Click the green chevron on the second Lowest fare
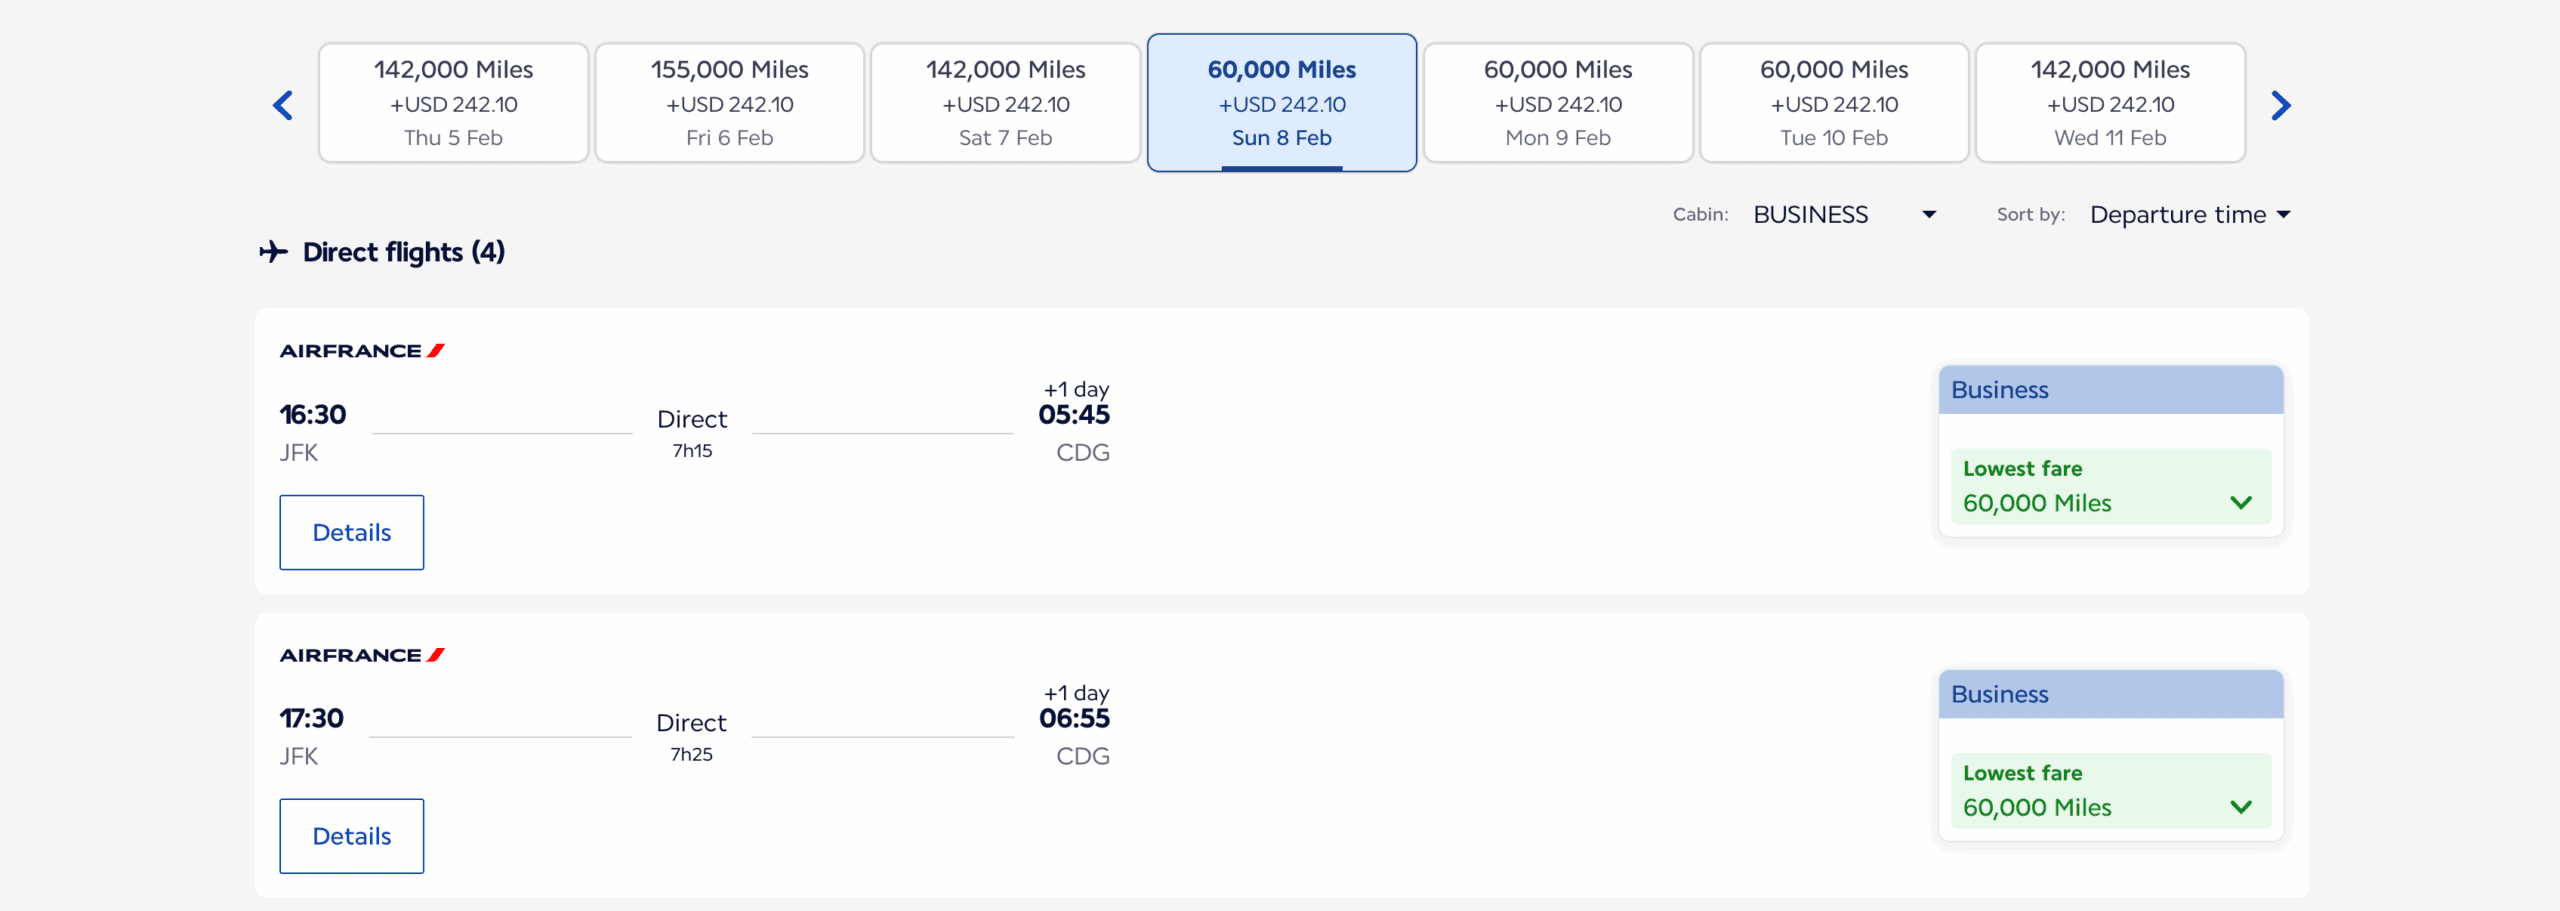 coord(2243,806)
